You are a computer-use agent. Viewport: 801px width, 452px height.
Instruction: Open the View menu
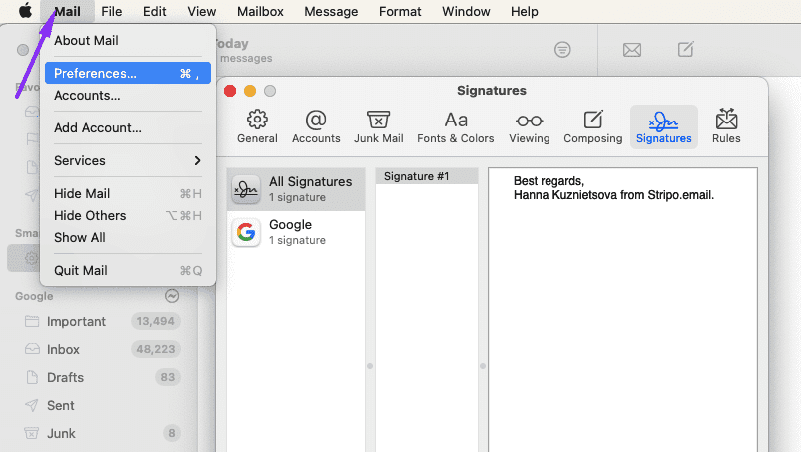pos(201,11)
